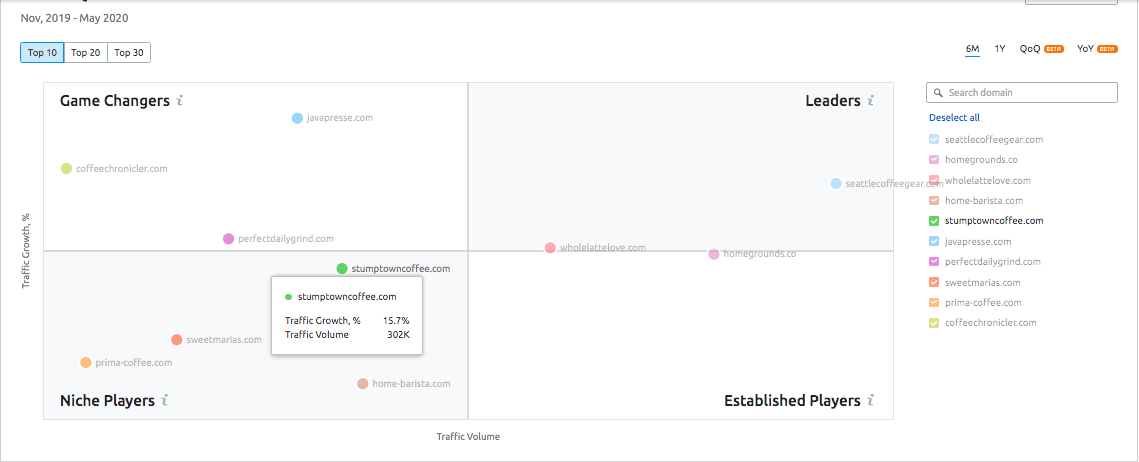Click the javapresse.com chart label
Screen dimensions: 1139x462
pos(340,118)
